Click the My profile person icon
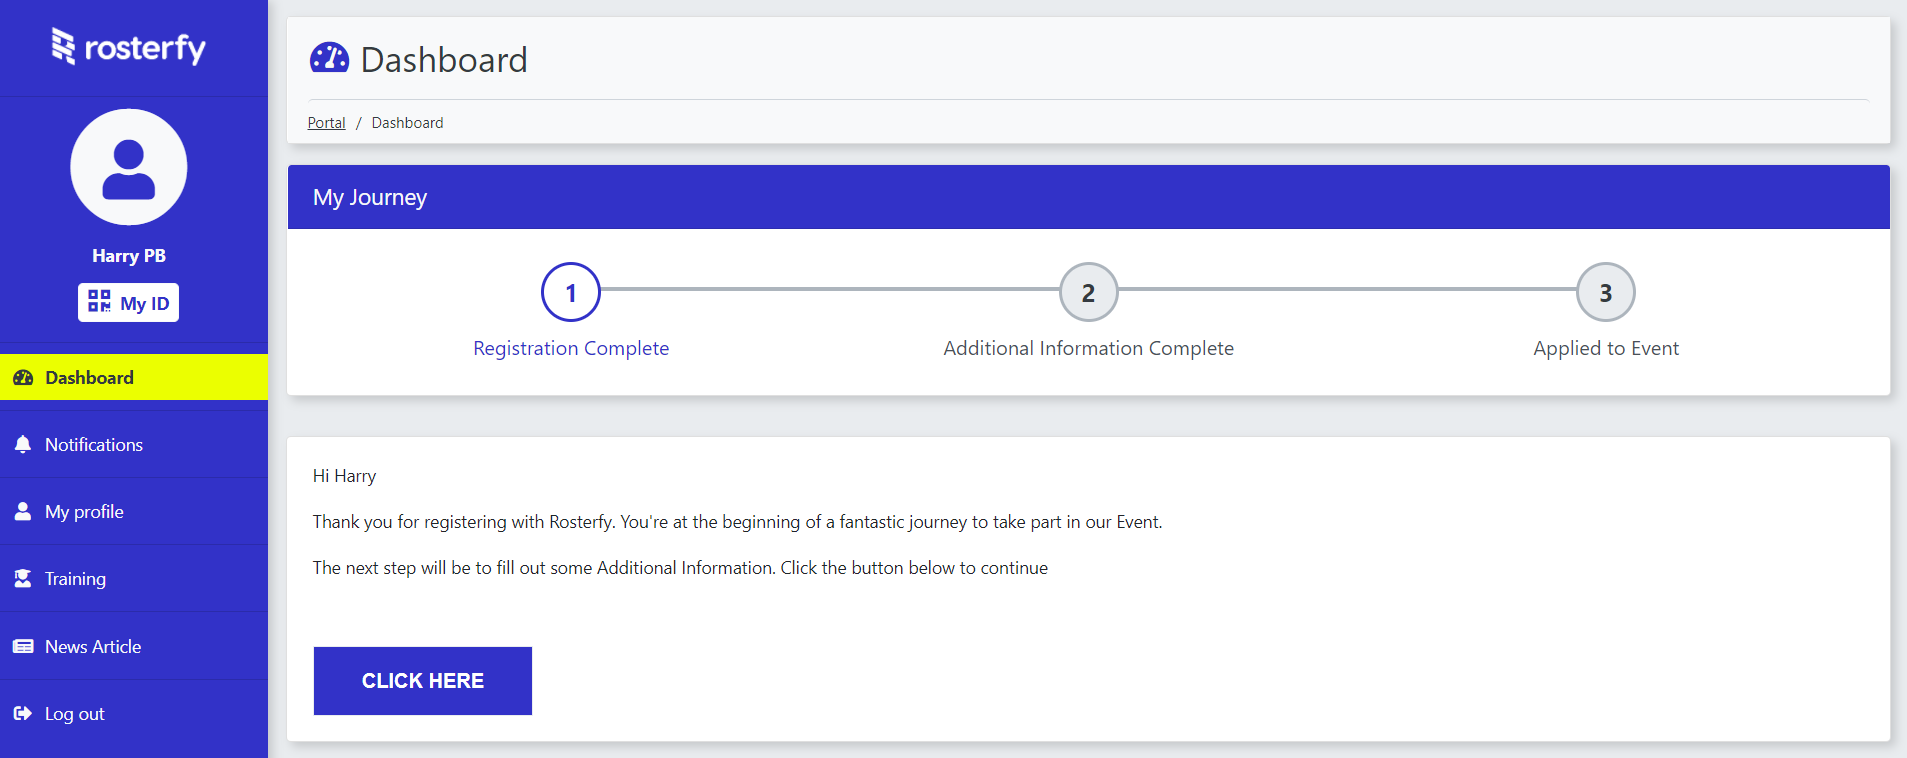 22,511
